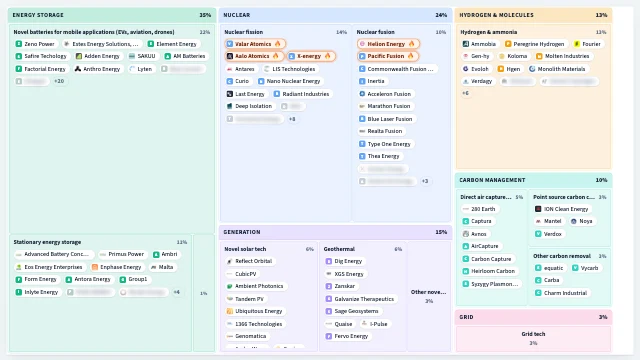Click the Other novel generation block
640x360 pixels.
tap(429, 296)
